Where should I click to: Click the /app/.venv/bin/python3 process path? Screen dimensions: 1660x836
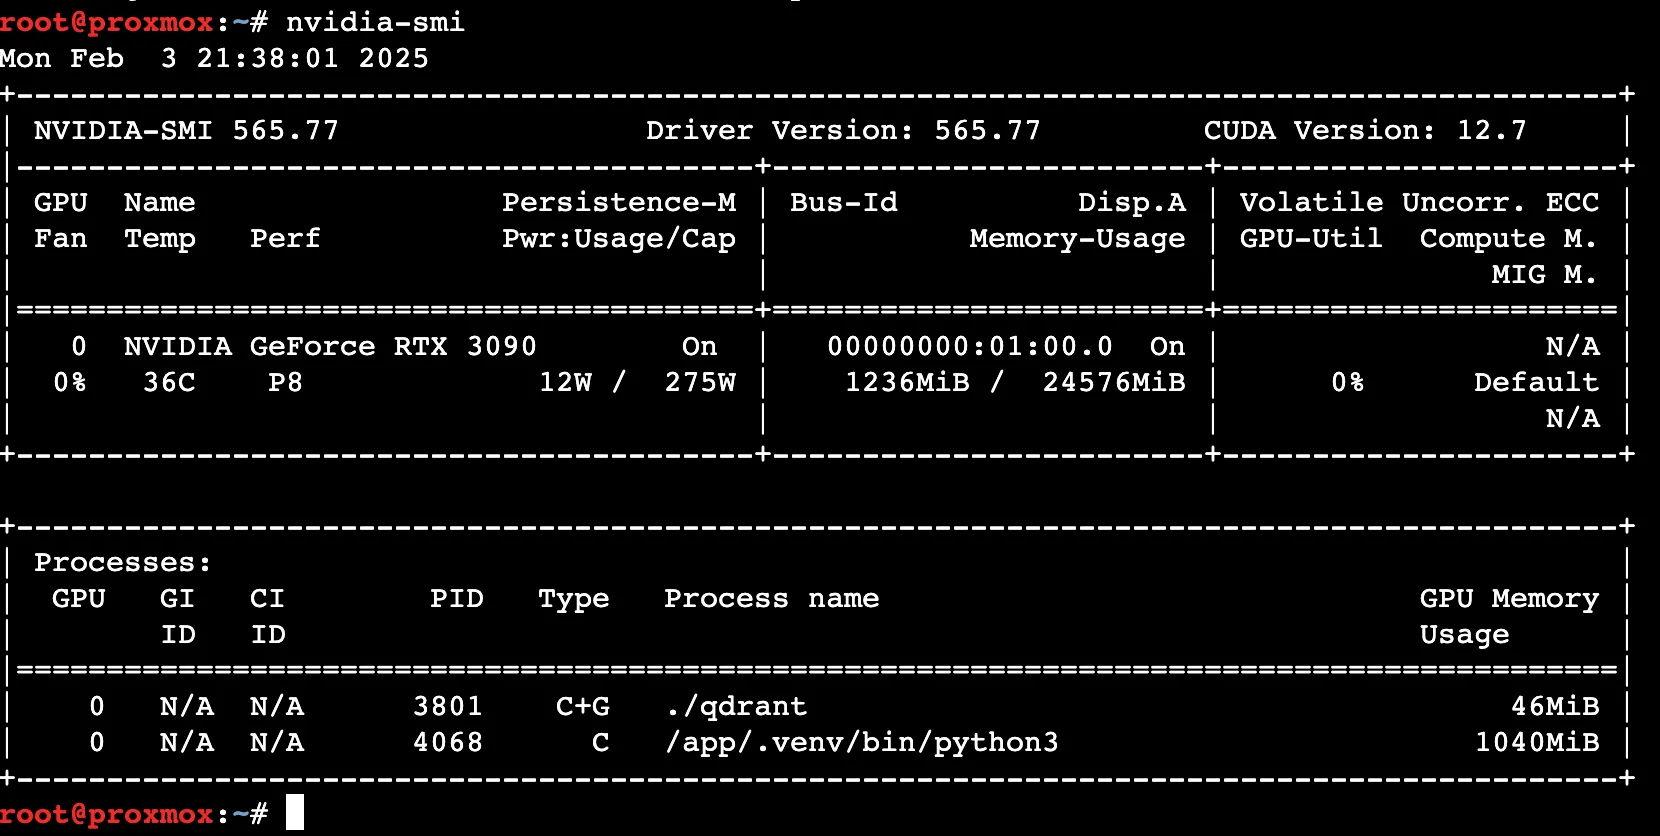[861, 742]
